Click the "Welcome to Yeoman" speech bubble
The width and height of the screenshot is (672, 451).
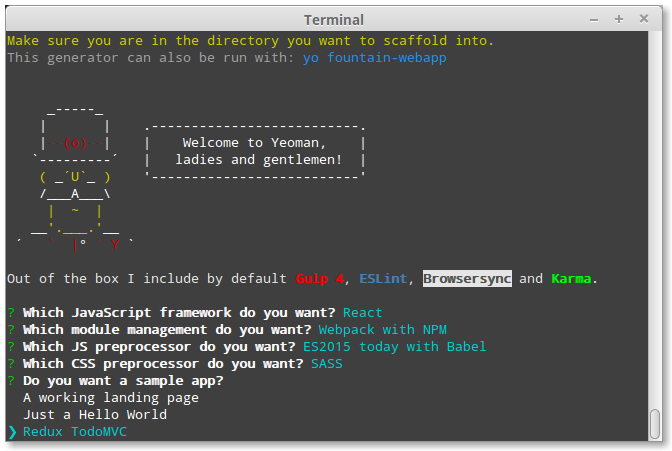point(256,151)
